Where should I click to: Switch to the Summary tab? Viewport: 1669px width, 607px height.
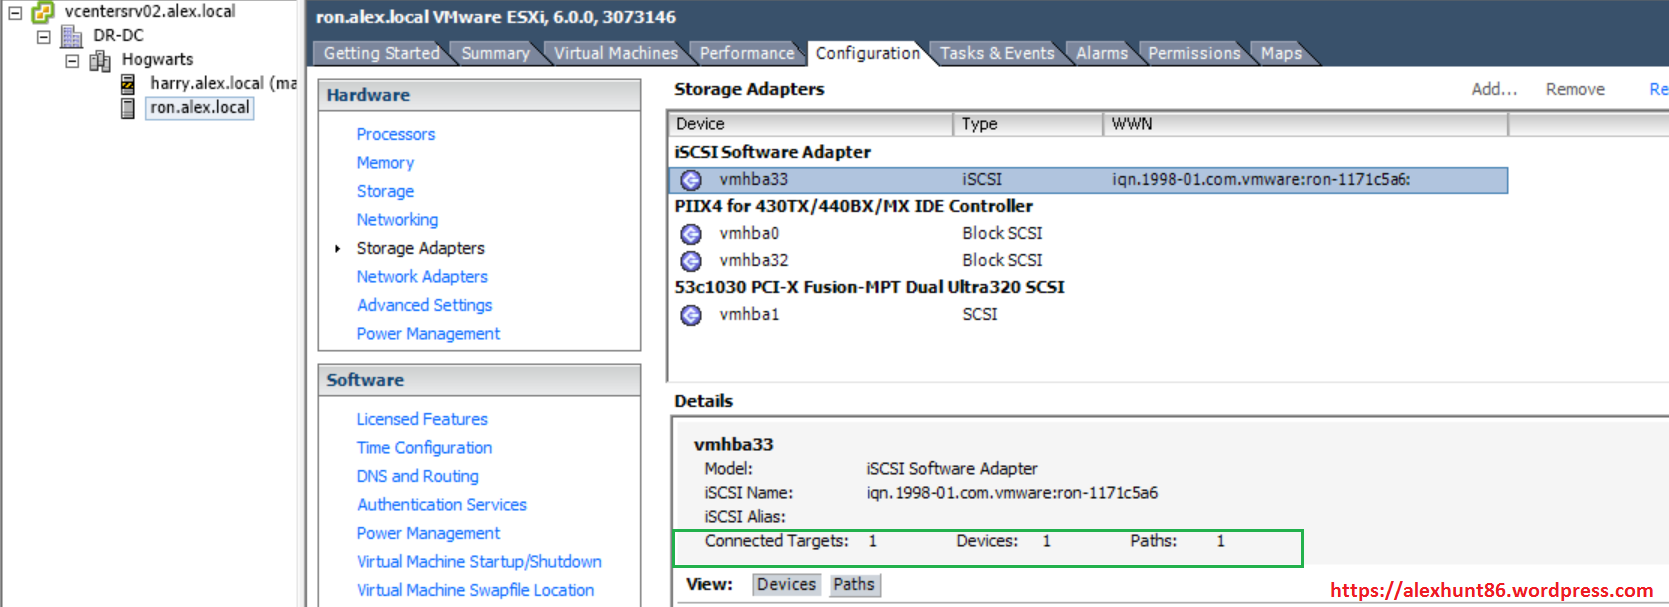point(495,53)
